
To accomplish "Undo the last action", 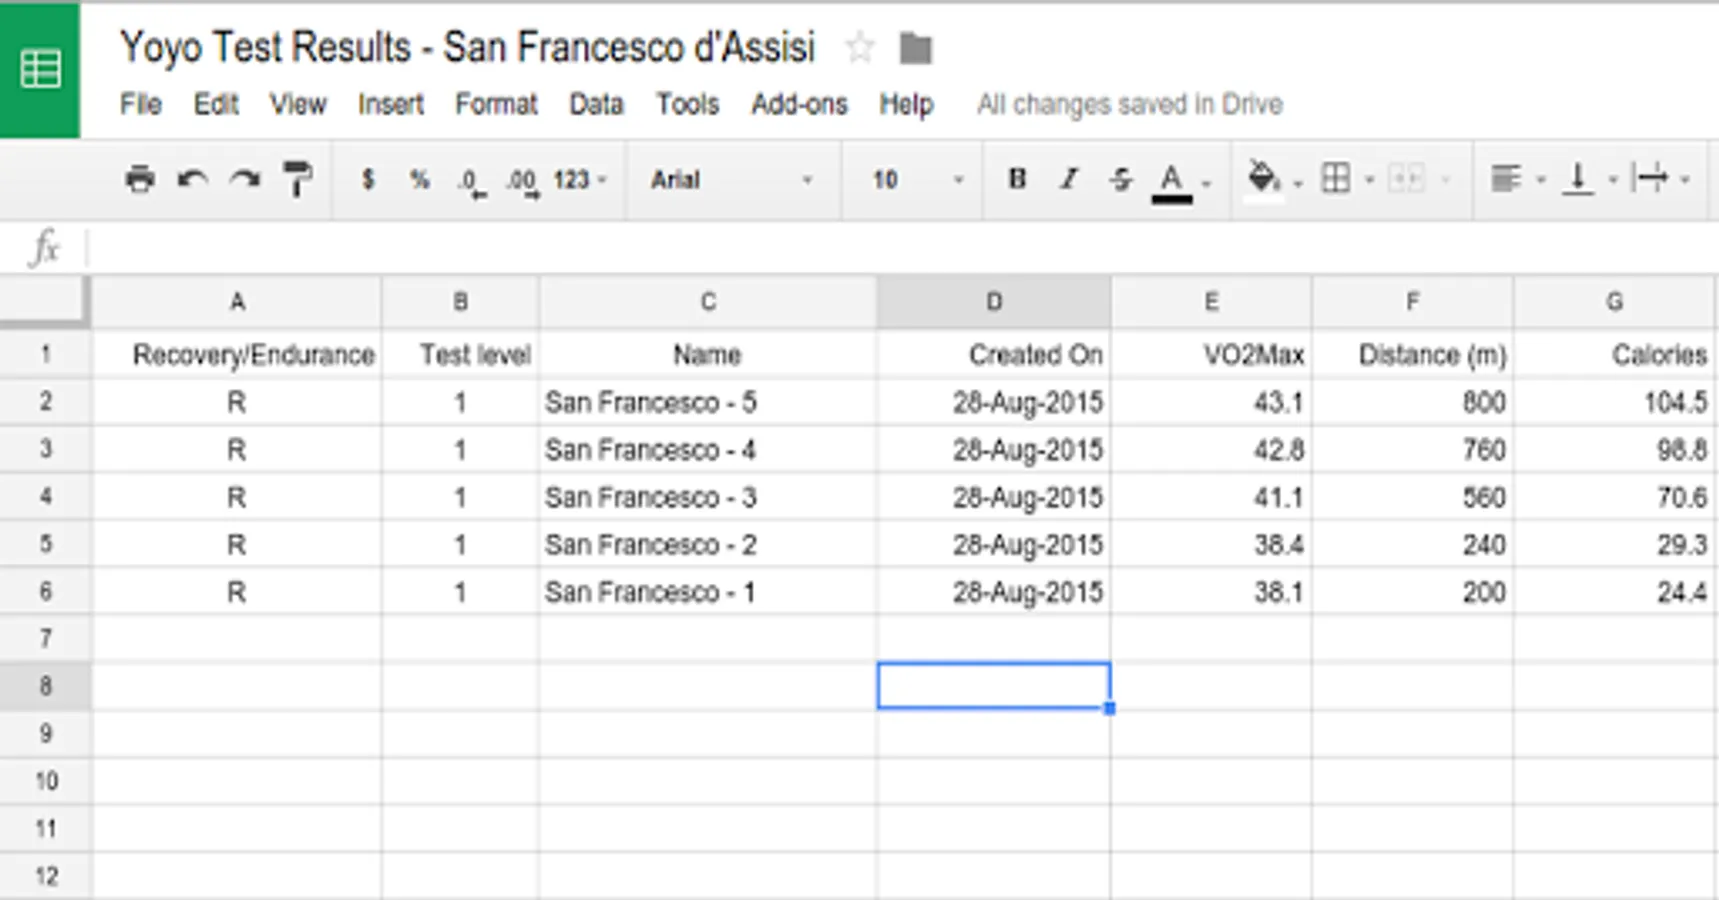I will coord(192,179).
